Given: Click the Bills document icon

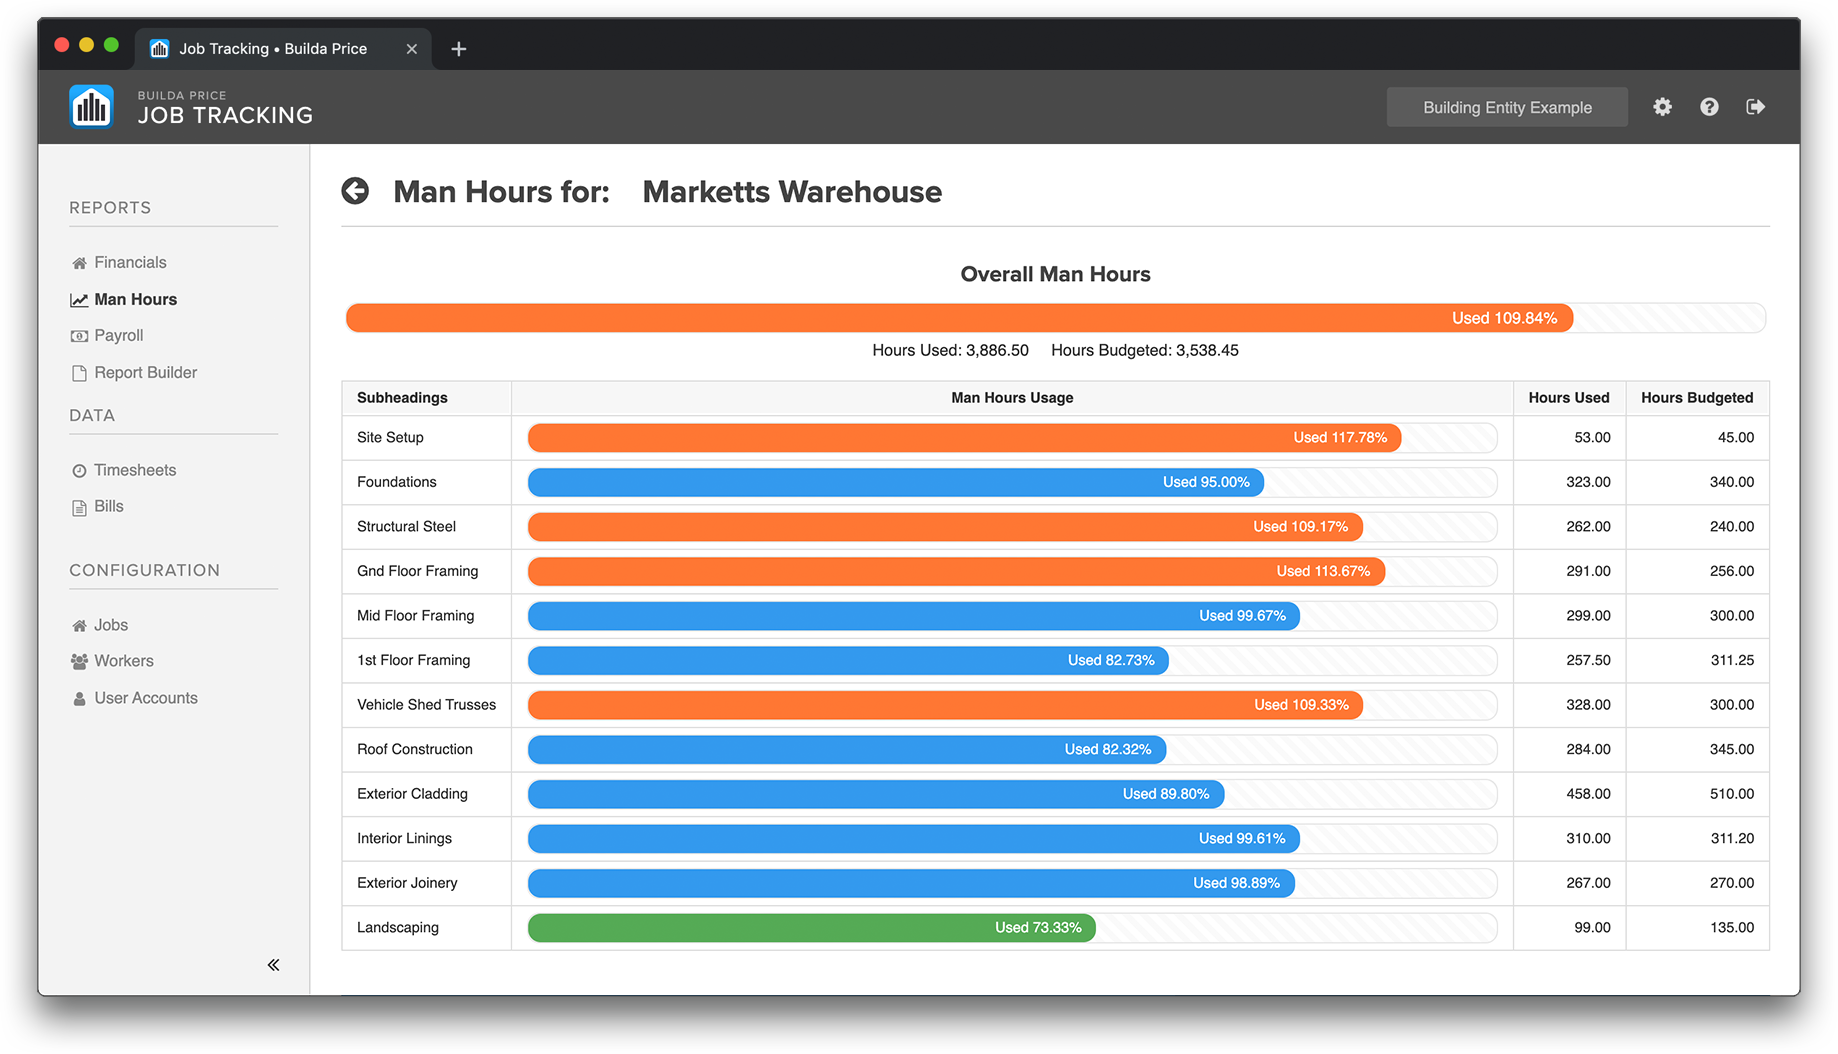Looking at the screenshot, I should coord(79,507).
